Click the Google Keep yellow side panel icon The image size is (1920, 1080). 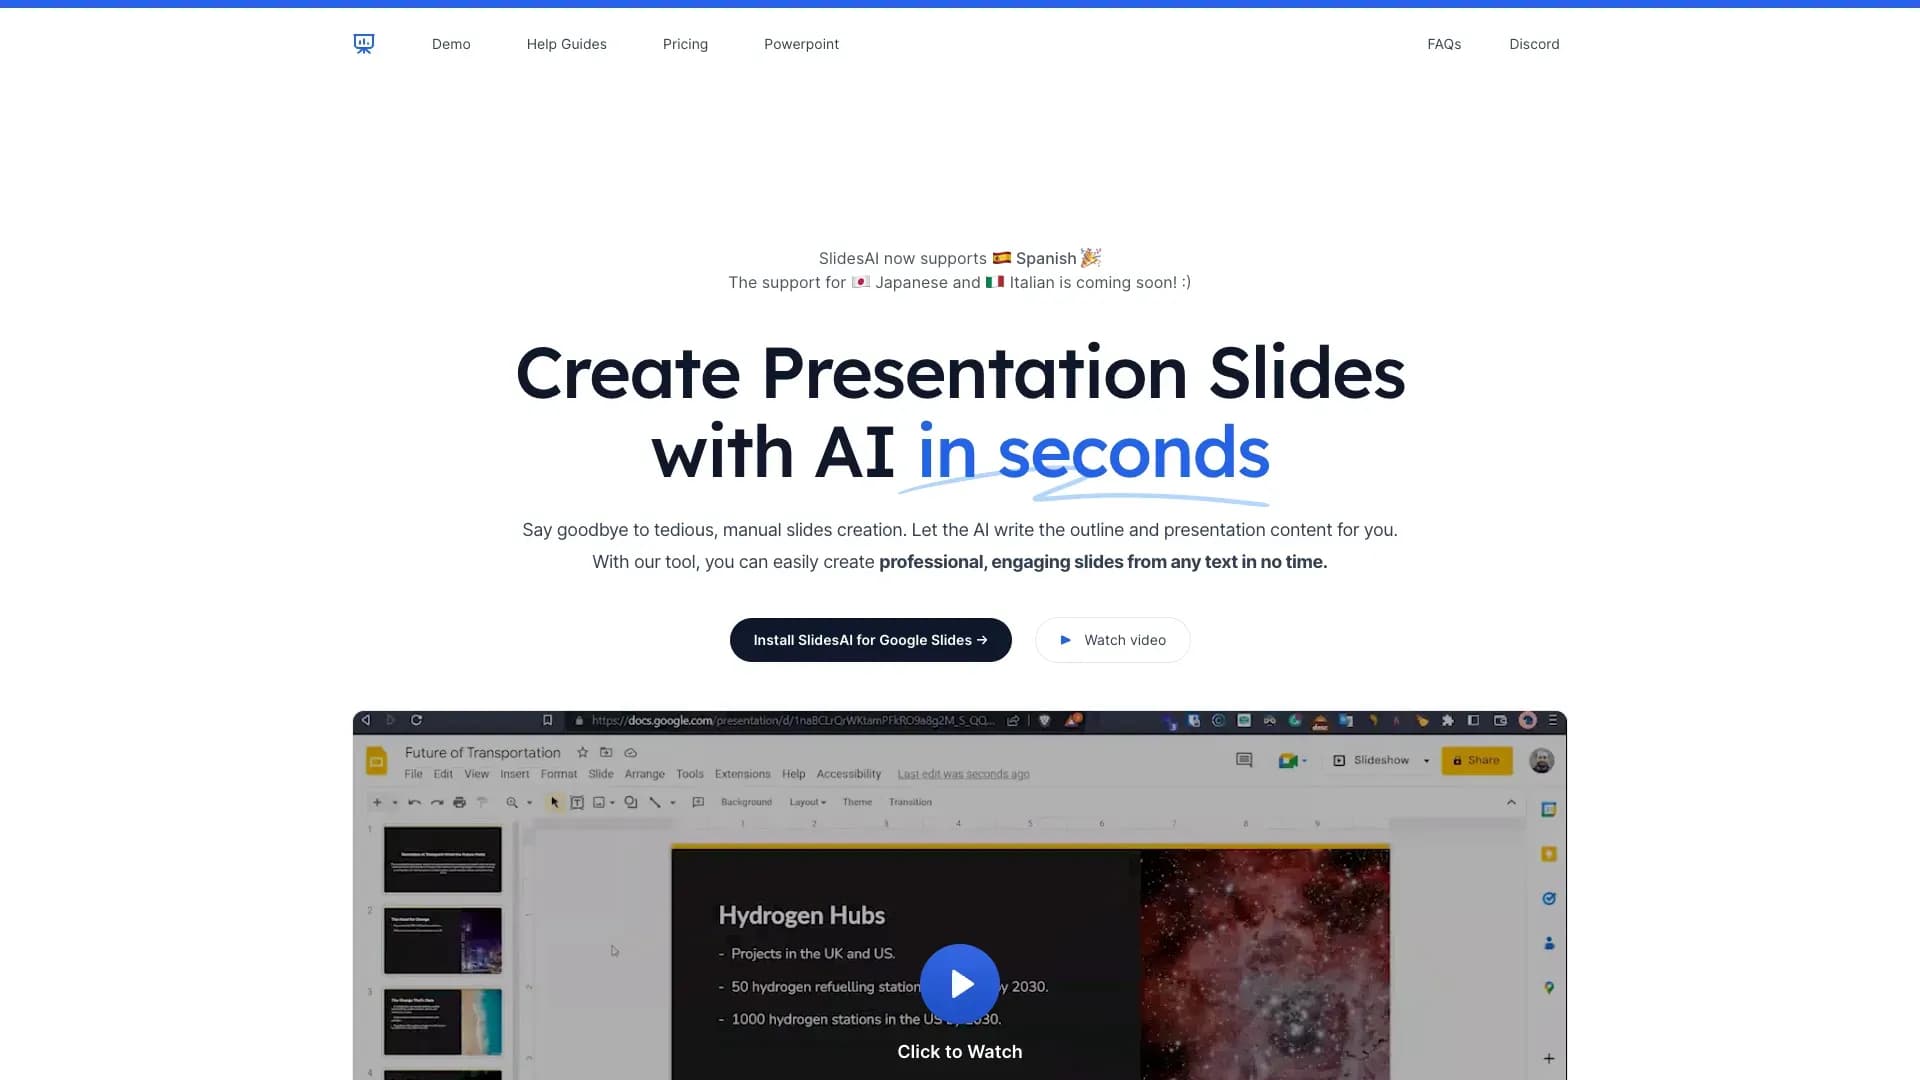tap(1549, 854)
